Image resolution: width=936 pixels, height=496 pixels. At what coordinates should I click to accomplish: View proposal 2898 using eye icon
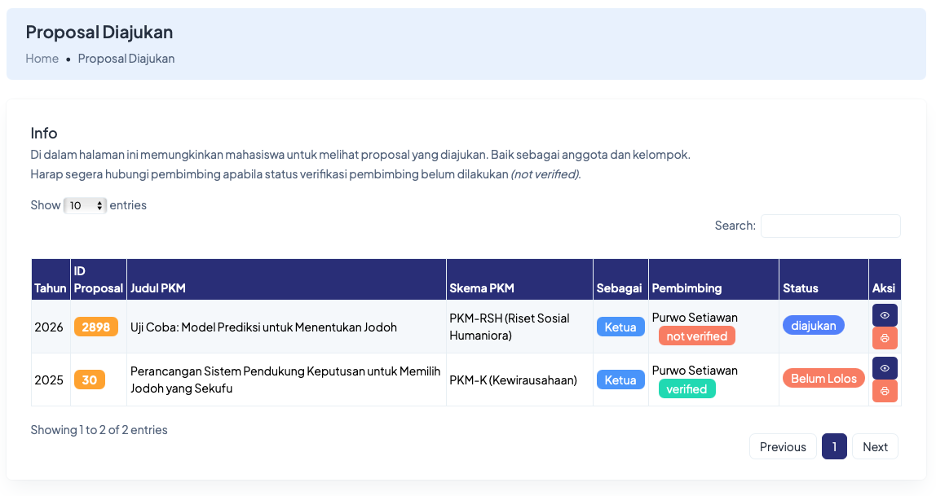pyautogui.click(x=885, y=315)
